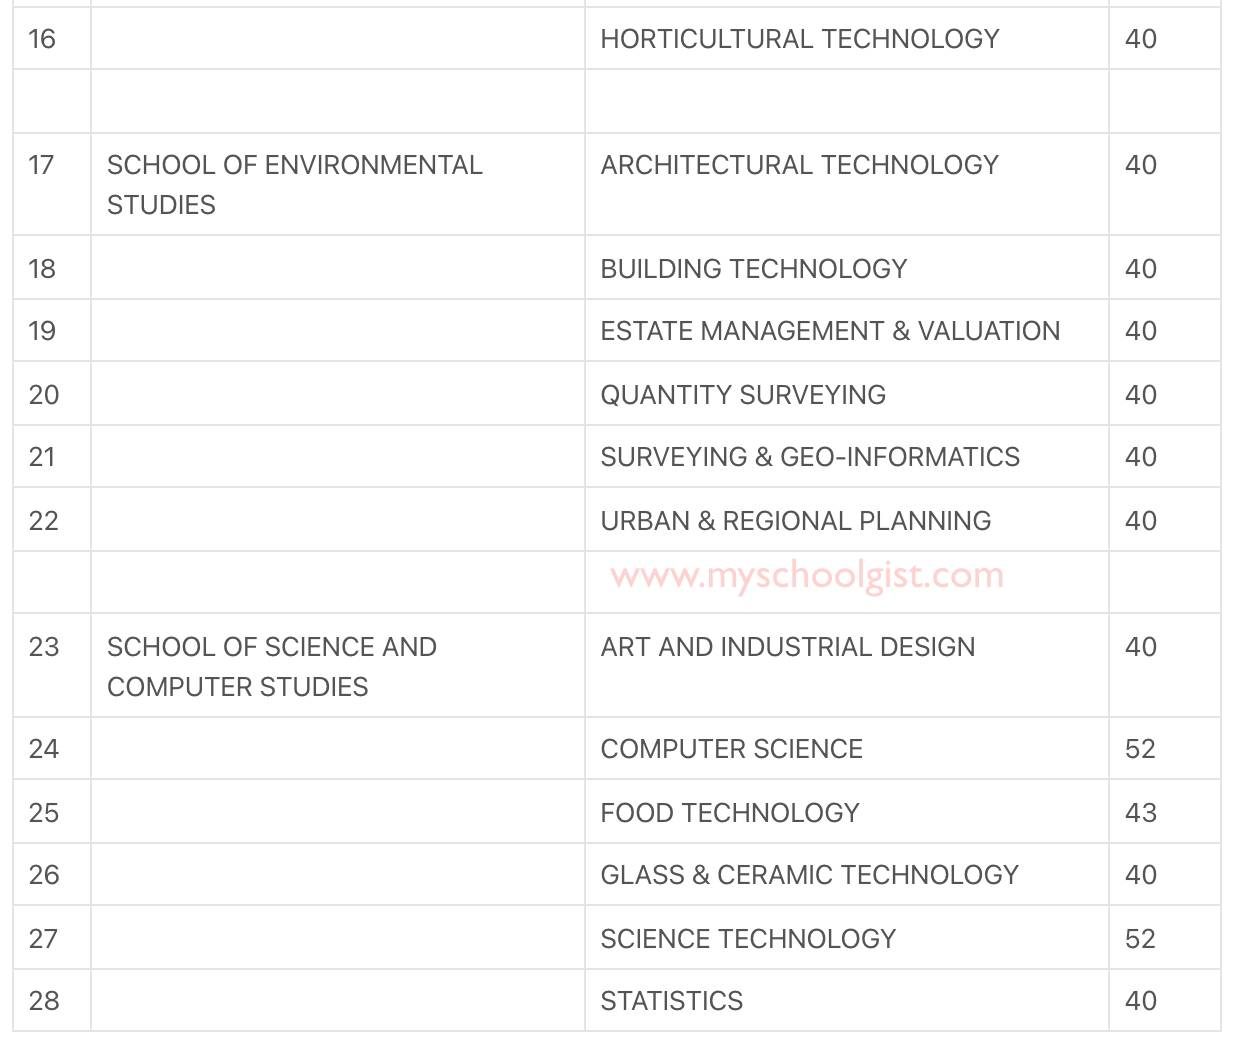This screenshot has width=1234, height=1056.
Task: Select the SCIENCE TECHNOLOGY course
Action: coord(747,939)
